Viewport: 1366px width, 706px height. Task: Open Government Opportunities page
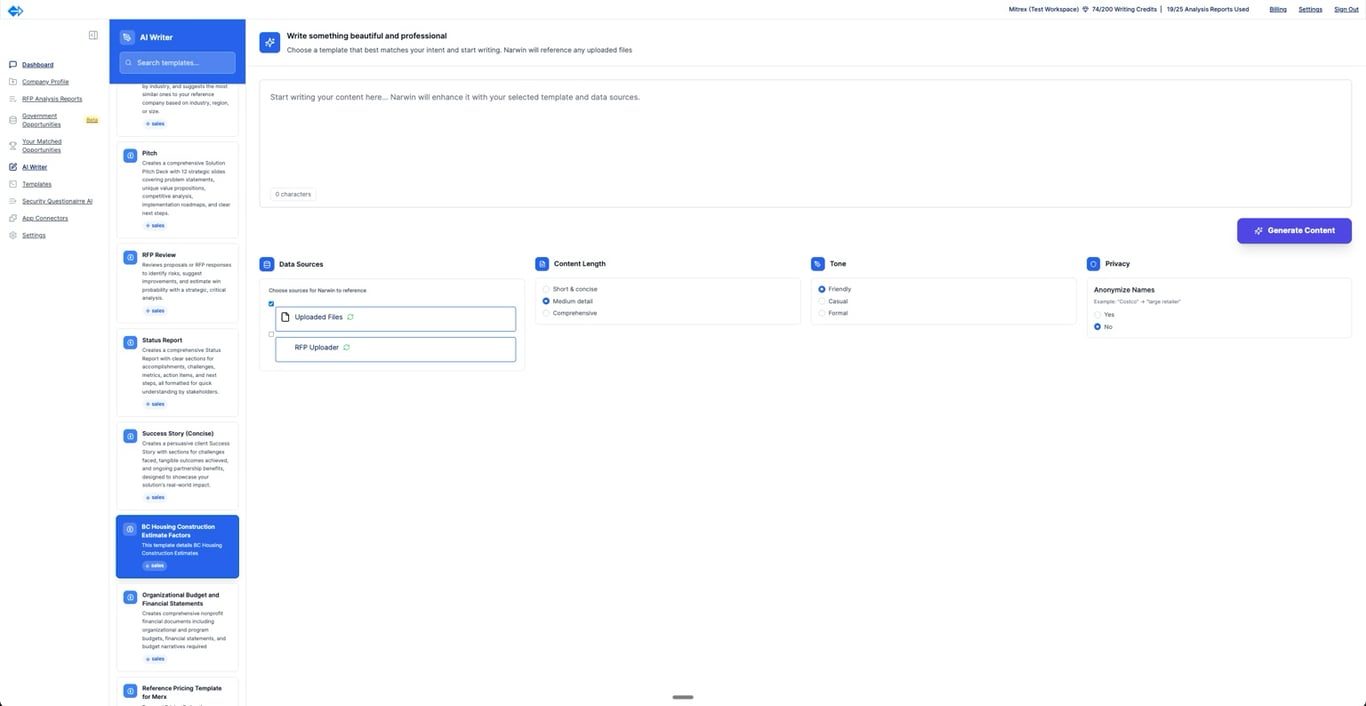[41, 120]
